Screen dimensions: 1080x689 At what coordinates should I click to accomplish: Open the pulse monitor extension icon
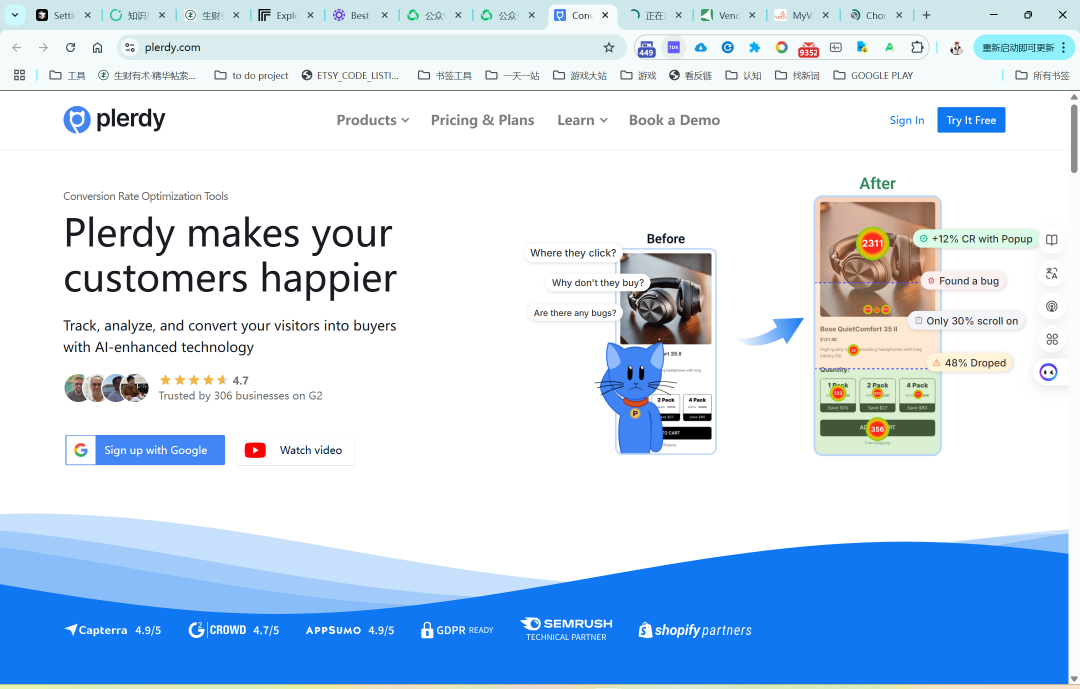tap(835, 48)
